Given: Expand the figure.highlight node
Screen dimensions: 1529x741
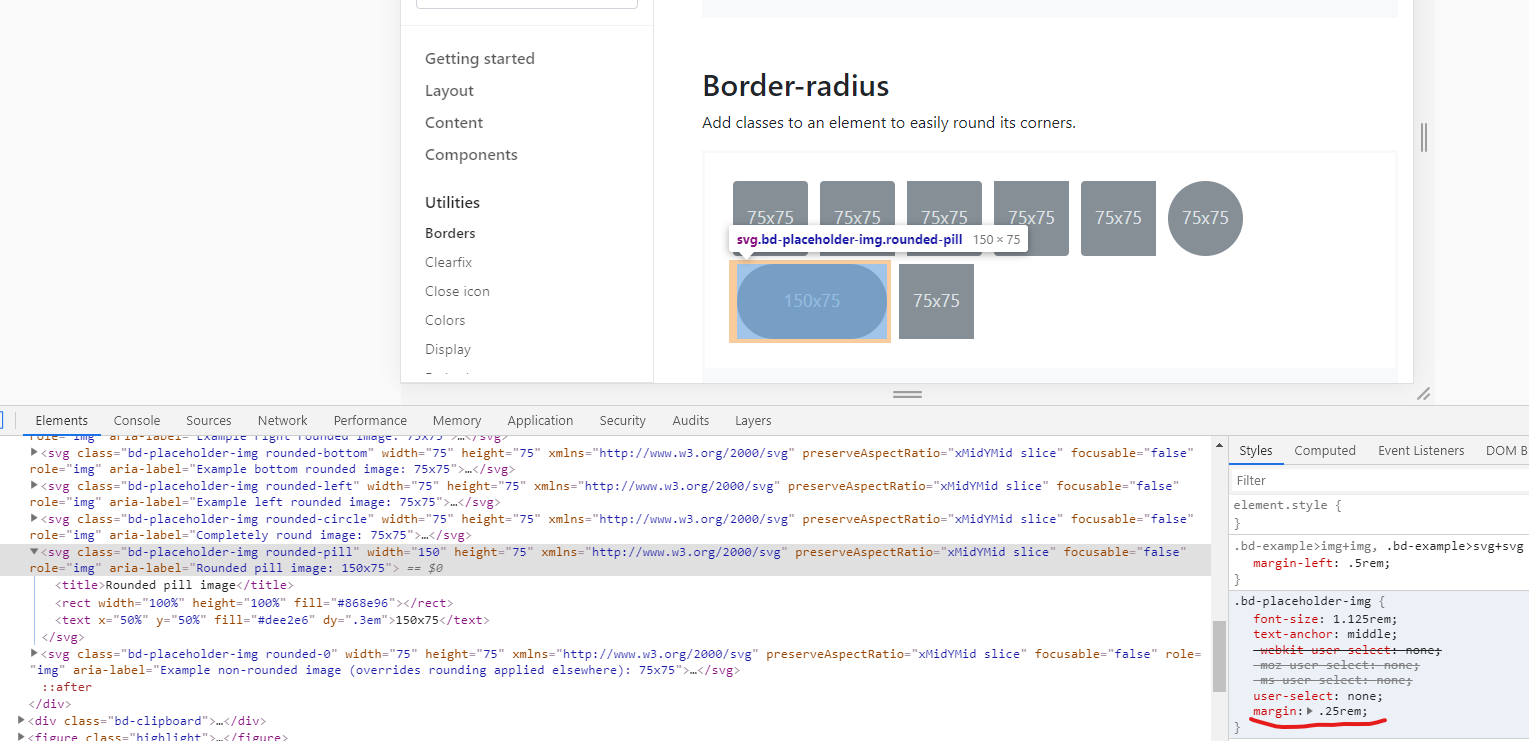Looking at the screenshot, I should [x=23, y=735].
